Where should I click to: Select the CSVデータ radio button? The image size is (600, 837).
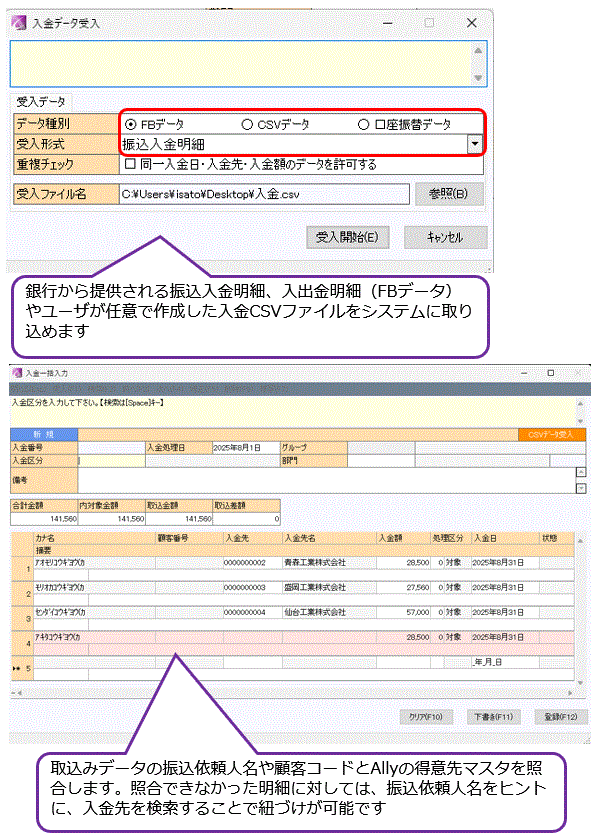(247, 124)
